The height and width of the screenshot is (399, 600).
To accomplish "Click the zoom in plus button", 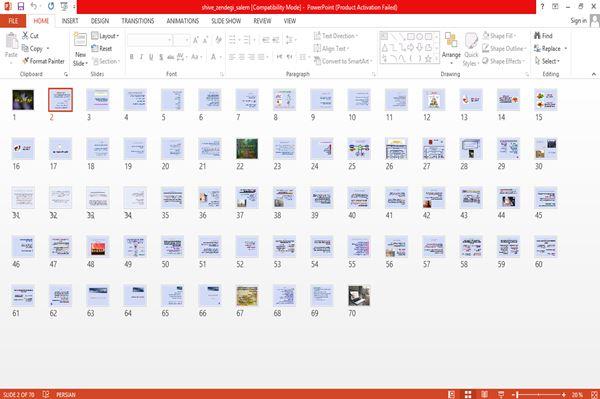I will (x=564, y=394).
